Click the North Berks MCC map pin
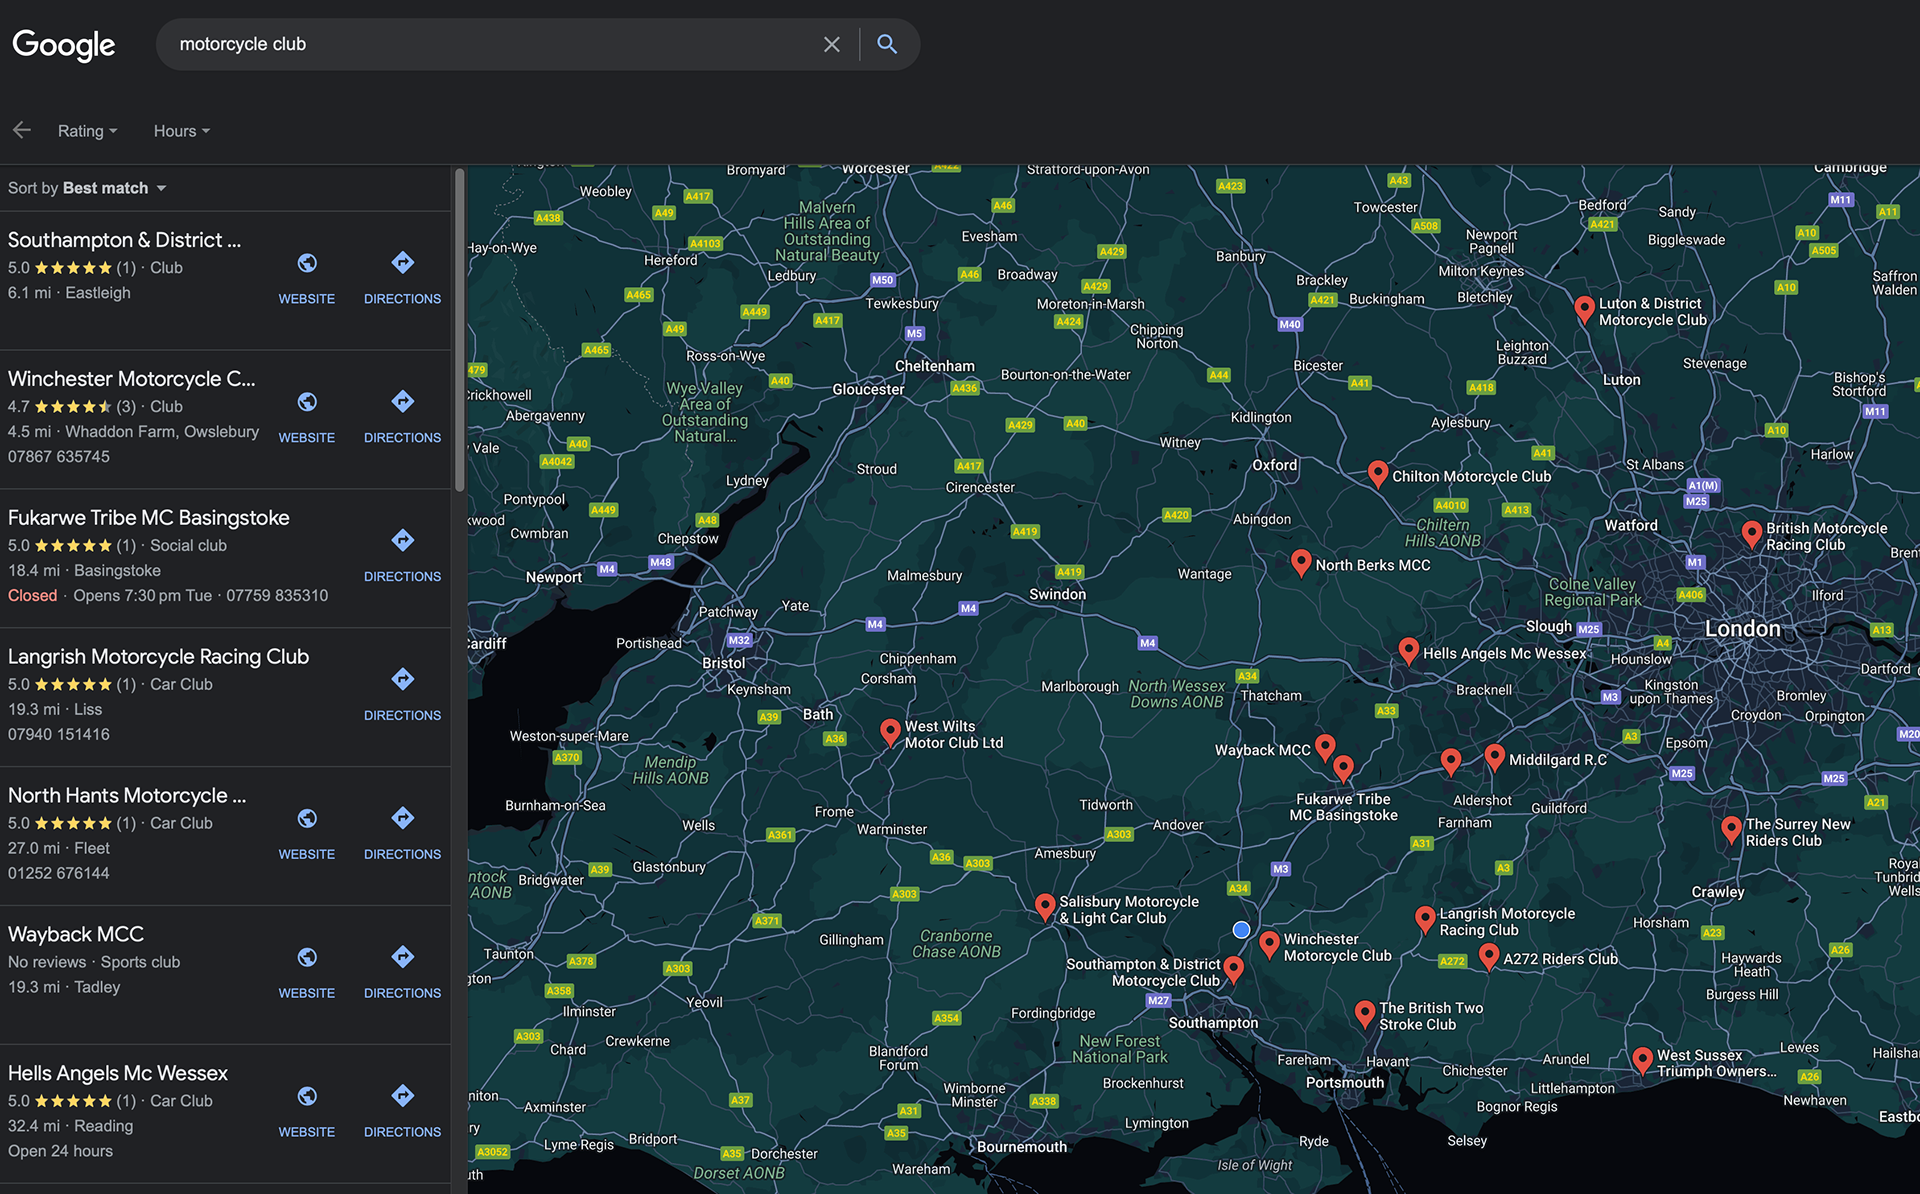Viewport: 1920px width, 1194px height. click(1301, 563)
